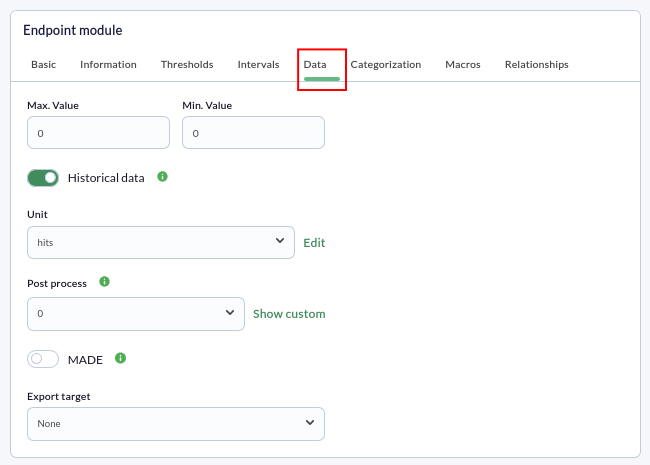This screenshot has height=465, width=650.
Task: Click the Show custom link
Action: point(289,314)
